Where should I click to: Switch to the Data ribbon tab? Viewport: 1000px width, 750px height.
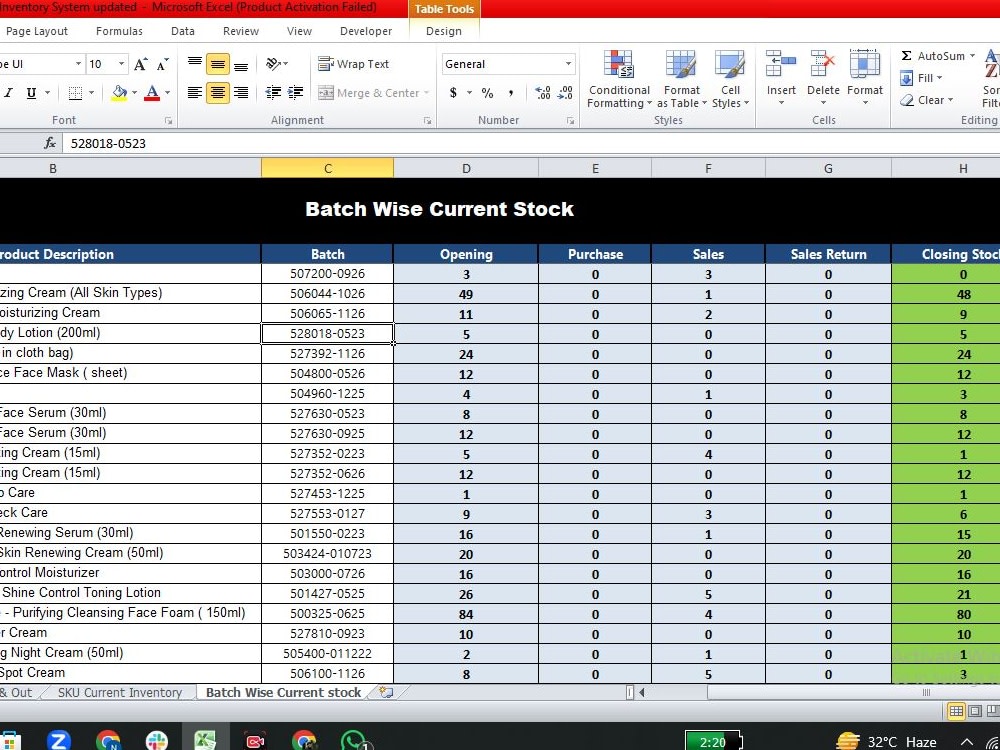182,31
